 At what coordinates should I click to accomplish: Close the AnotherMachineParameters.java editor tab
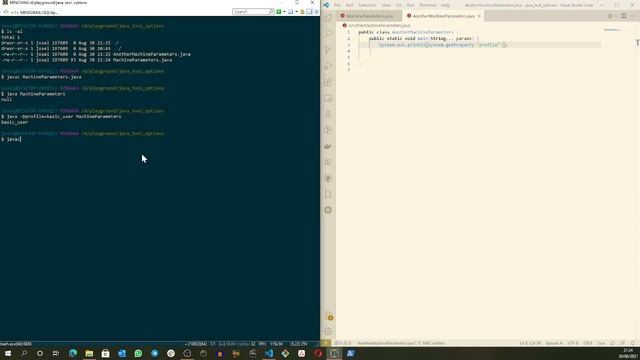pos(479,16)
